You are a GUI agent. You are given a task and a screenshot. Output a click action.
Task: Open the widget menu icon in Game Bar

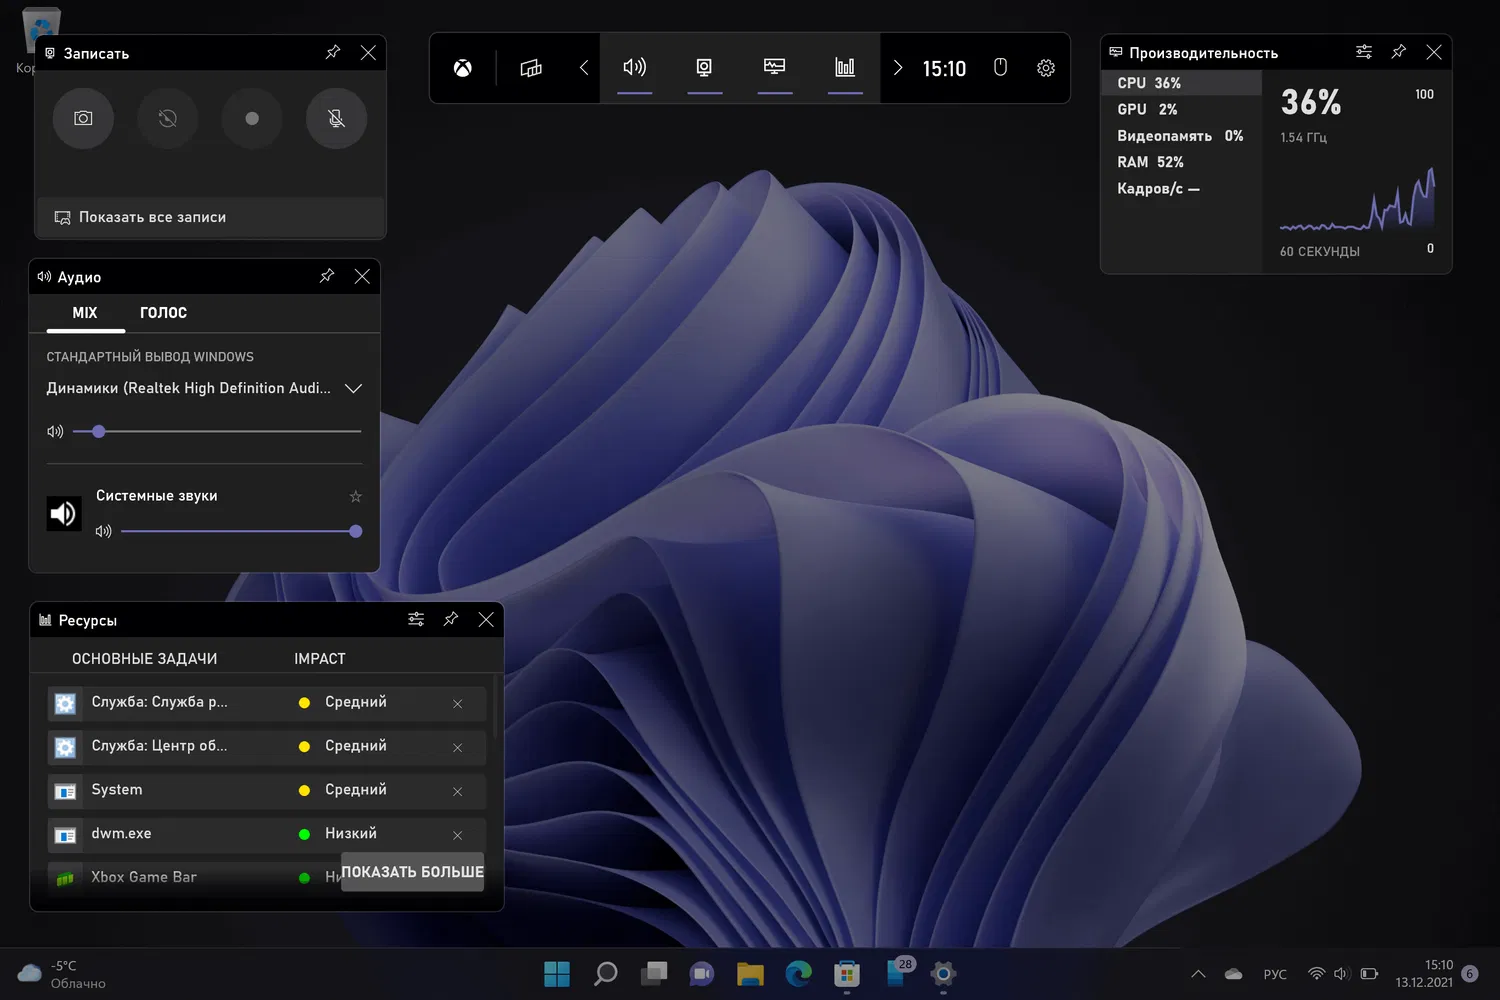pos(531,68)
